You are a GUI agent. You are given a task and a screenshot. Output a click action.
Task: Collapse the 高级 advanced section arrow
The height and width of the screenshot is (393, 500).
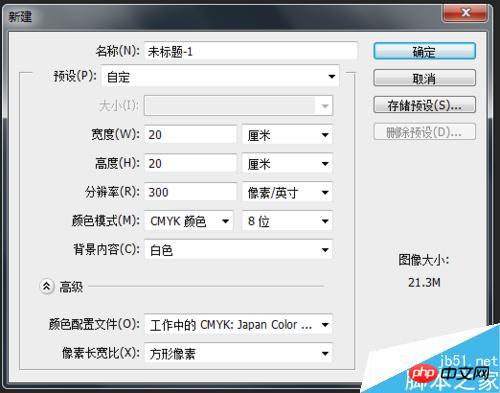47,286
